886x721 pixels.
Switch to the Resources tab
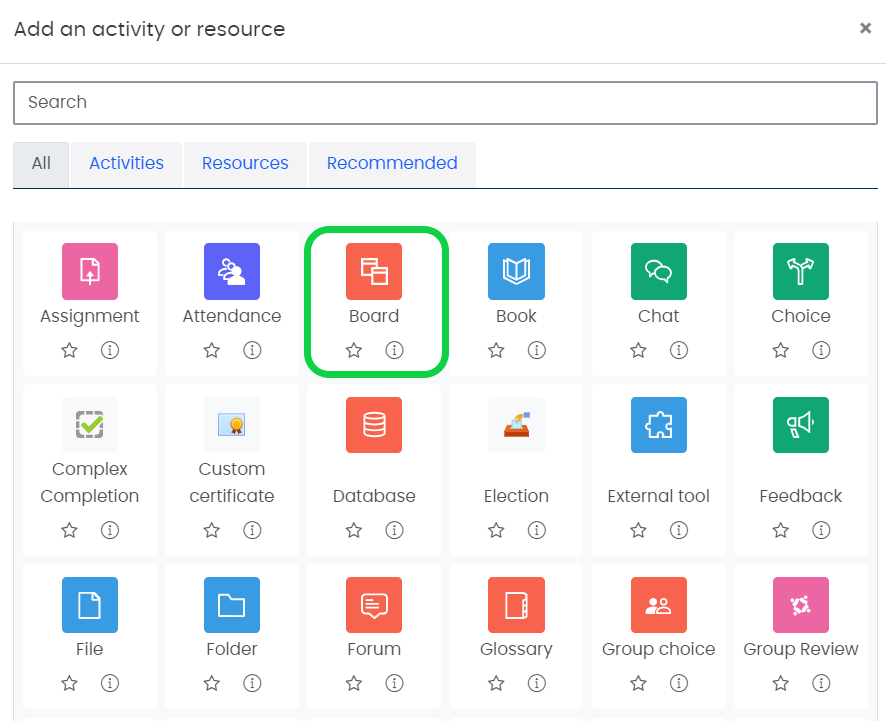tap(245, 163)
